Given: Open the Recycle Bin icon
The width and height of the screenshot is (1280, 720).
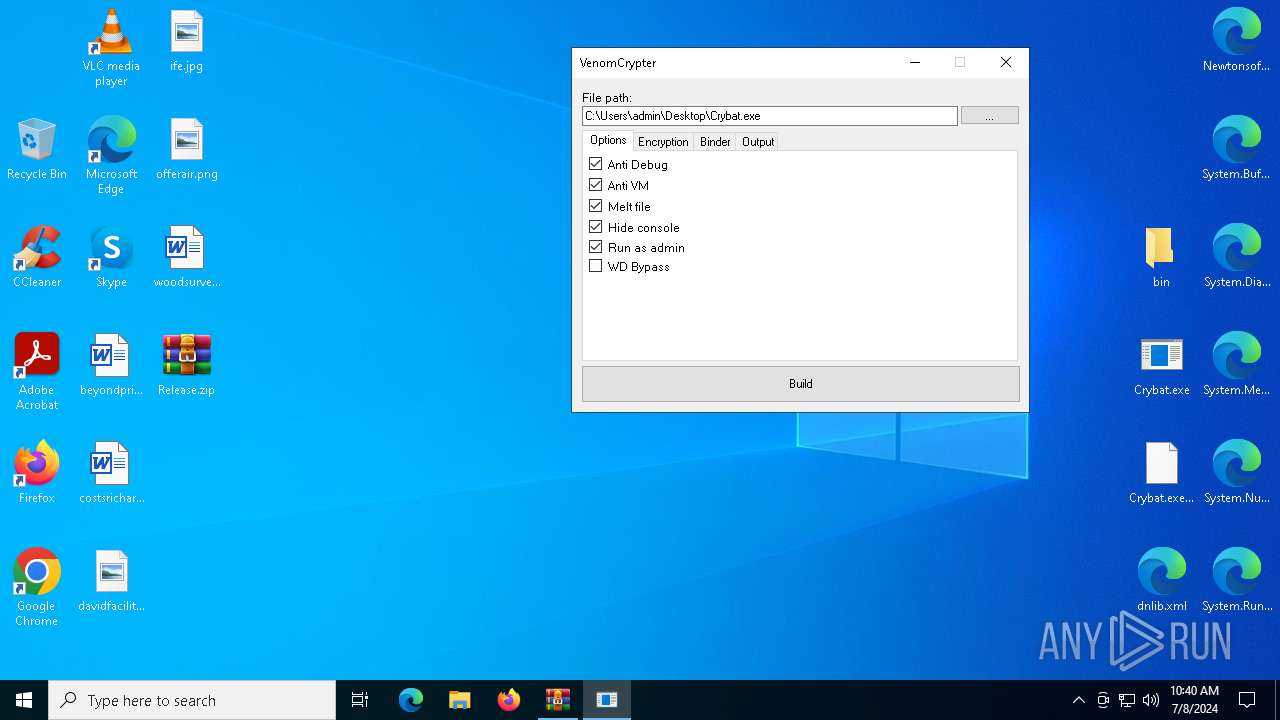Looking at the screenshot, I should [x=37, y=148].
